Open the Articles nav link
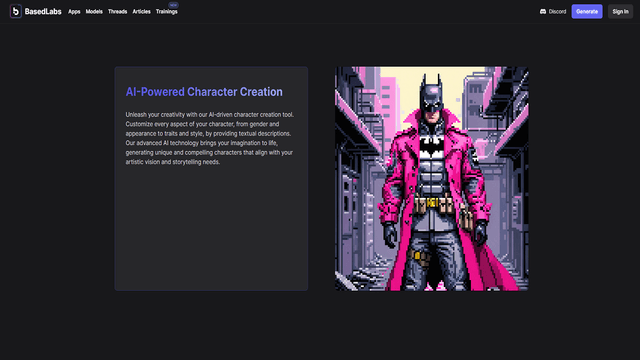640x360 pixels. pos(142,11)
